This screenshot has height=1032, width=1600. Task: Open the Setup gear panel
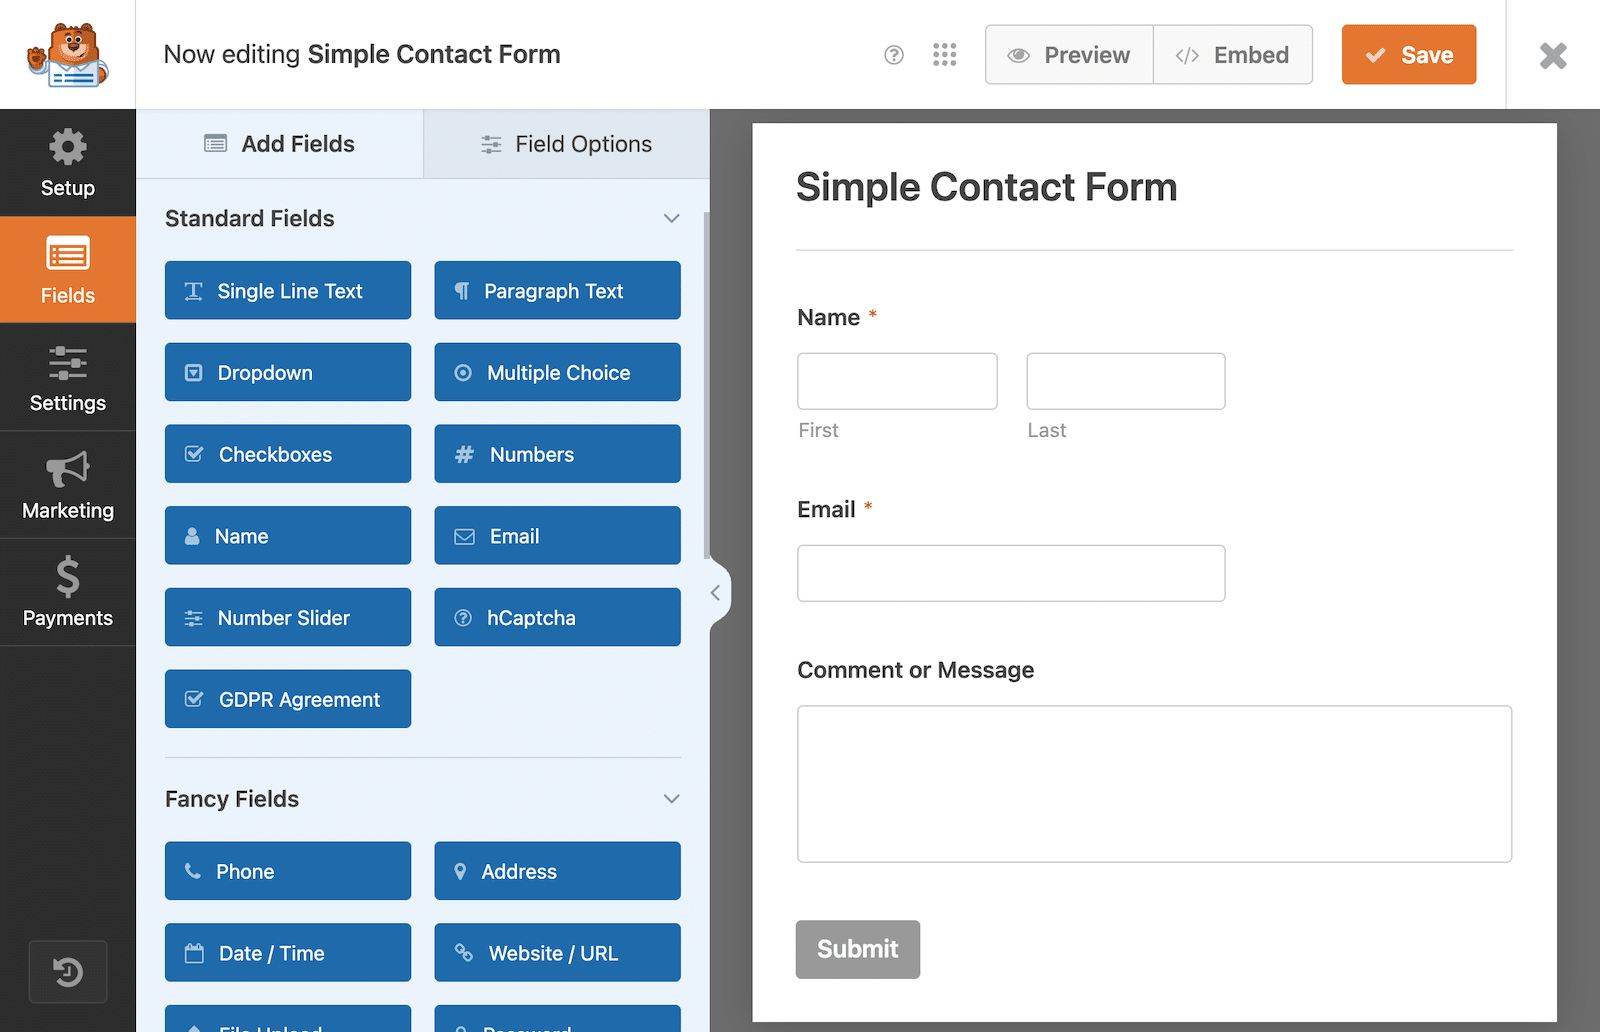67,163
